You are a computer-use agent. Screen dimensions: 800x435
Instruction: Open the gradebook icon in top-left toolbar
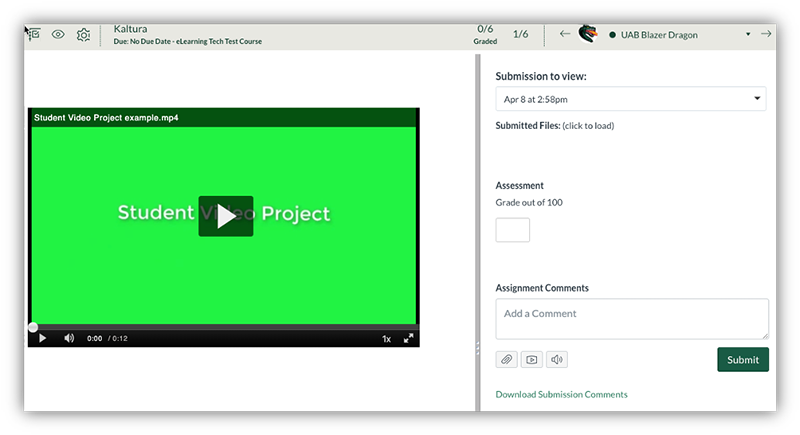click(34, 34)
